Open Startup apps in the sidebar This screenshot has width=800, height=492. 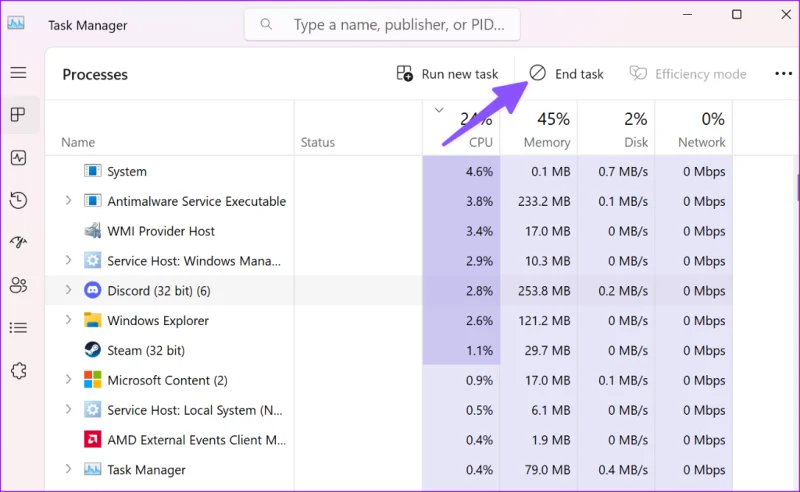(x=18, y=242)
